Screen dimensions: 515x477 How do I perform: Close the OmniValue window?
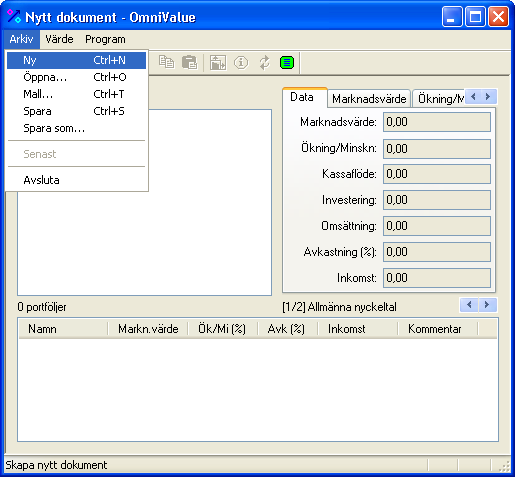point(498,16)
